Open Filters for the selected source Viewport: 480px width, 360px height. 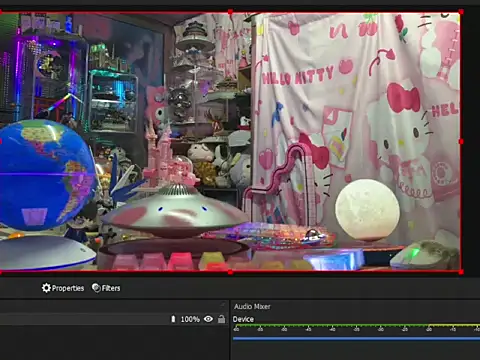pyautogui.click(x=106, y=288)
